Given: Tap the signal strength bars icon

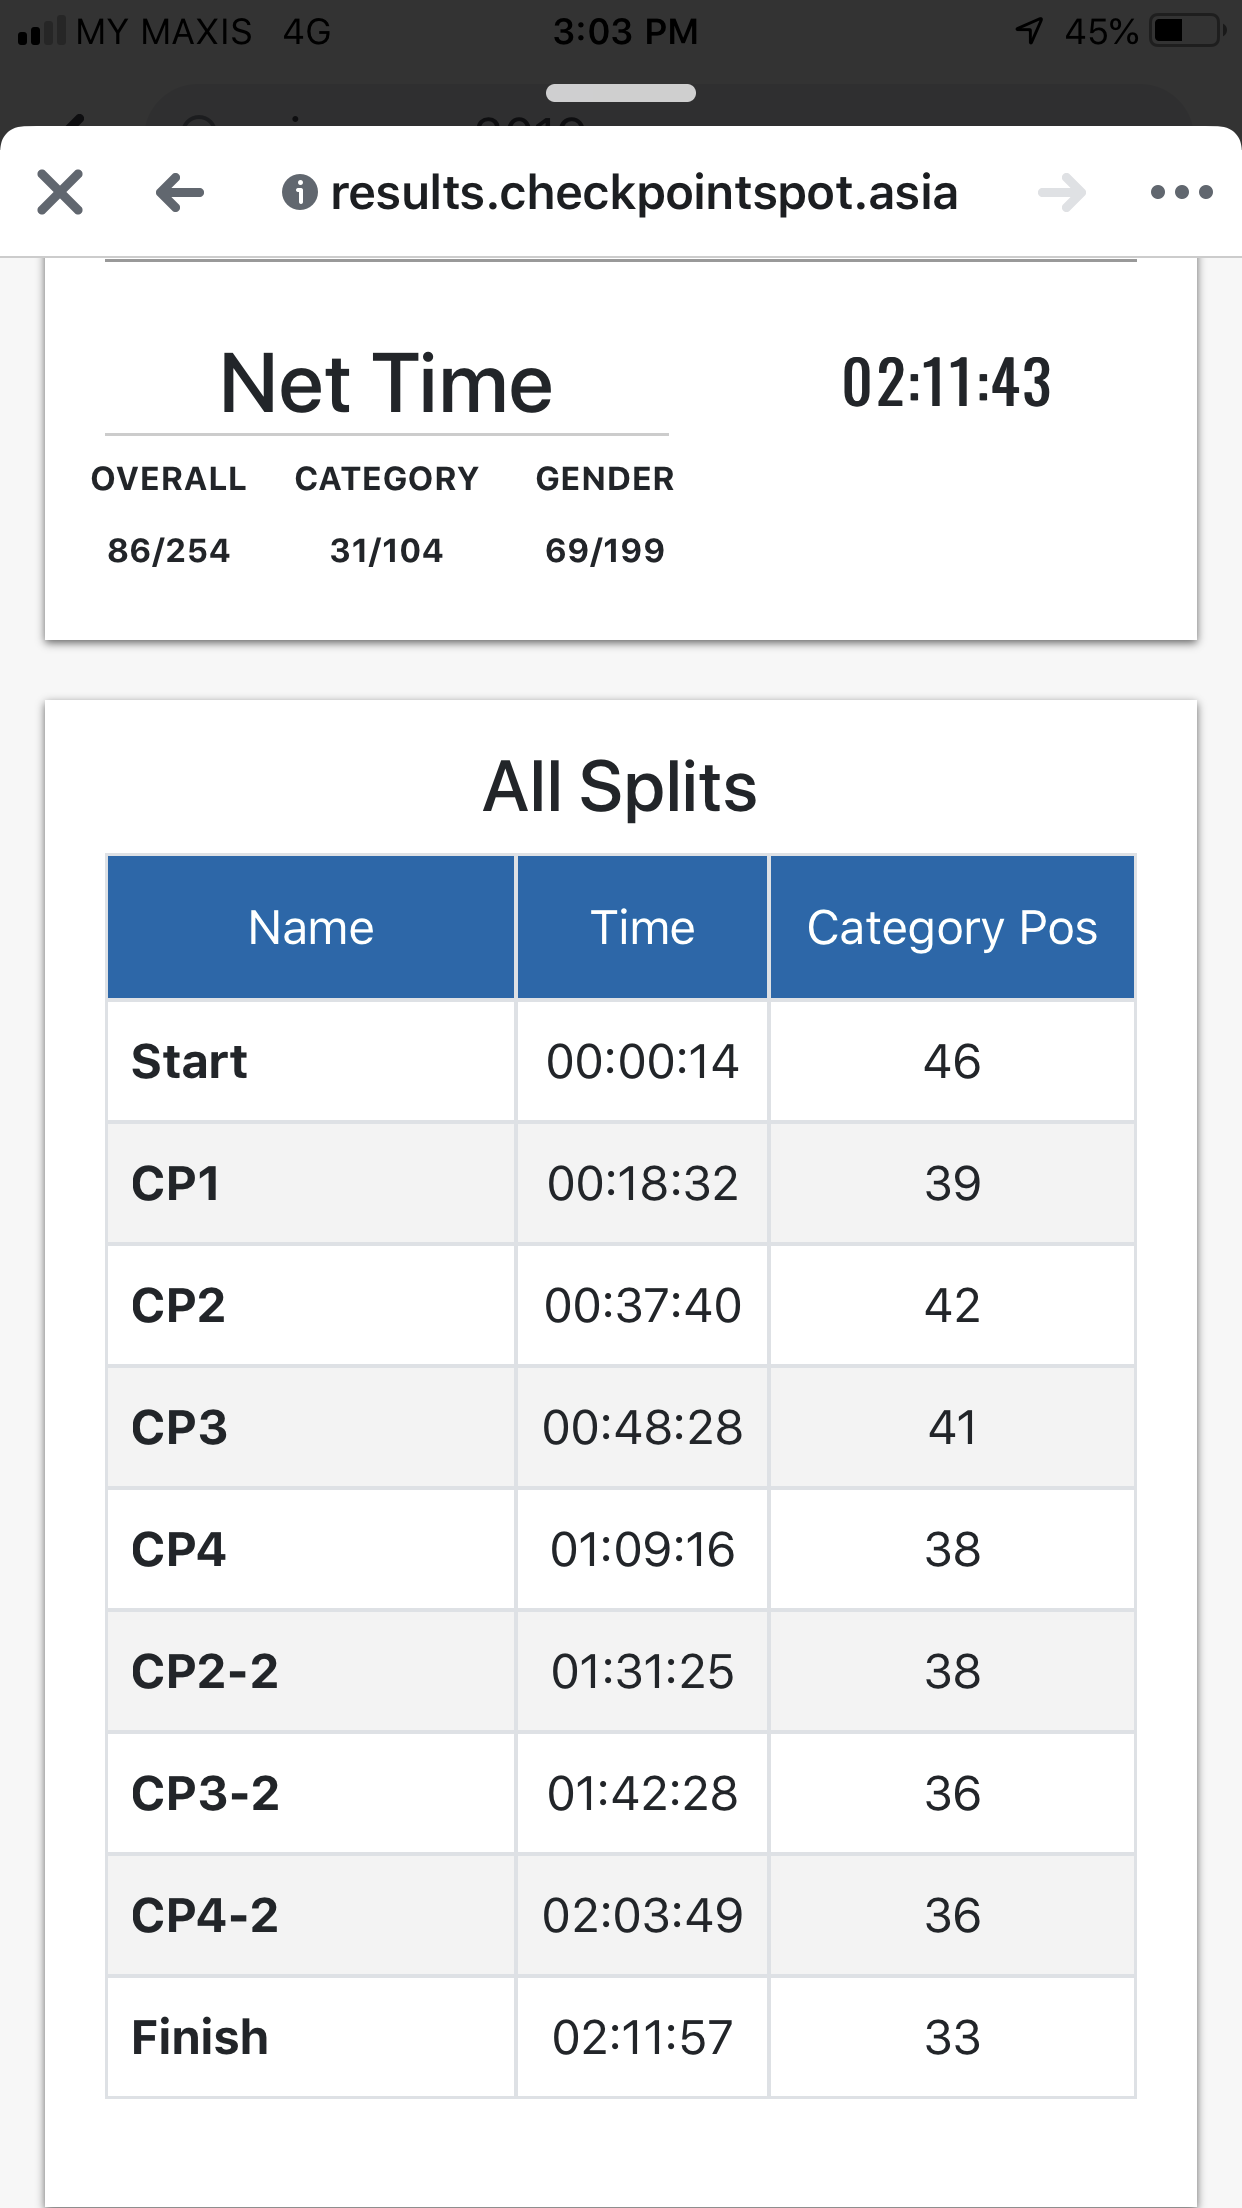Looking at the screenshot, I should 41,31.
